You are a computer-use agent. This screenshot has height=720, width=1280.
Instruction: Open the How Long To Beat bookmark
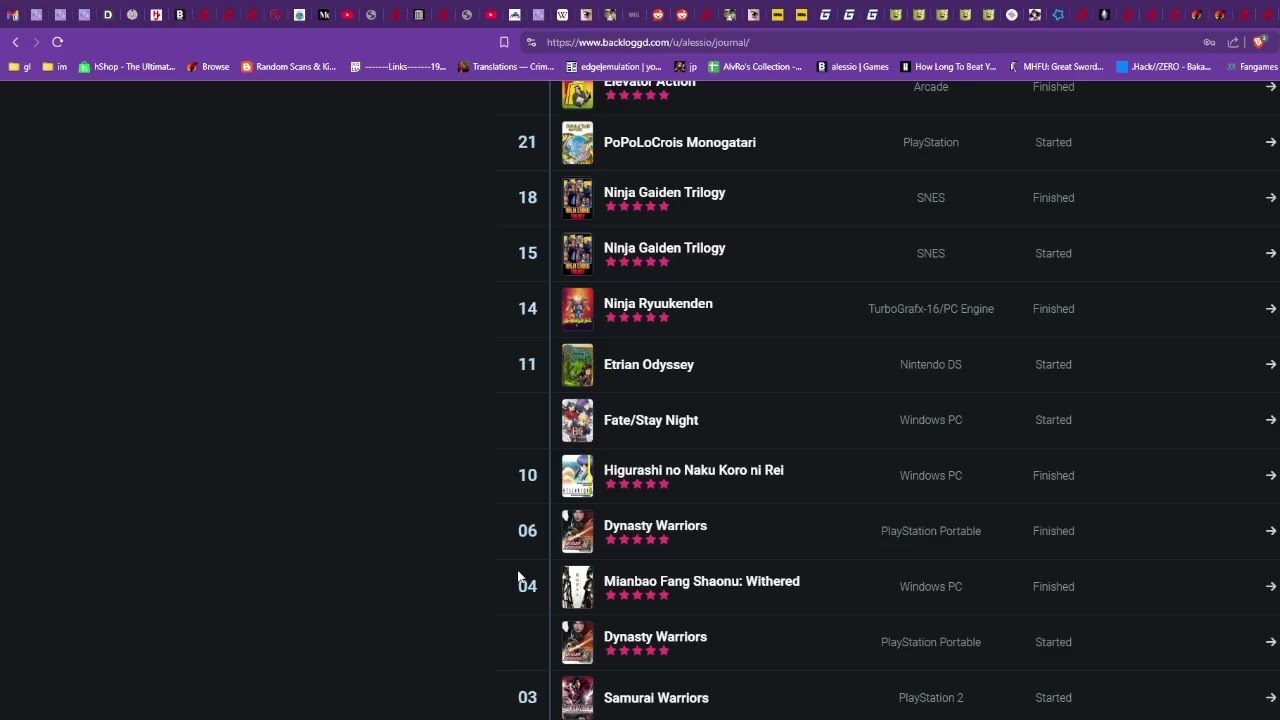click(x=948, y=67)
